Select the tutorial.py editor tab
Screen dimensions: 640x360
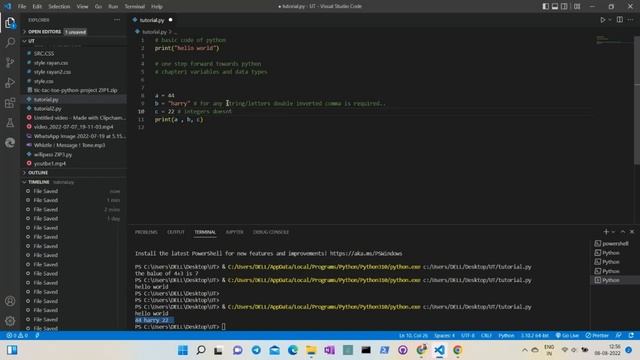(x=152, y=20)
